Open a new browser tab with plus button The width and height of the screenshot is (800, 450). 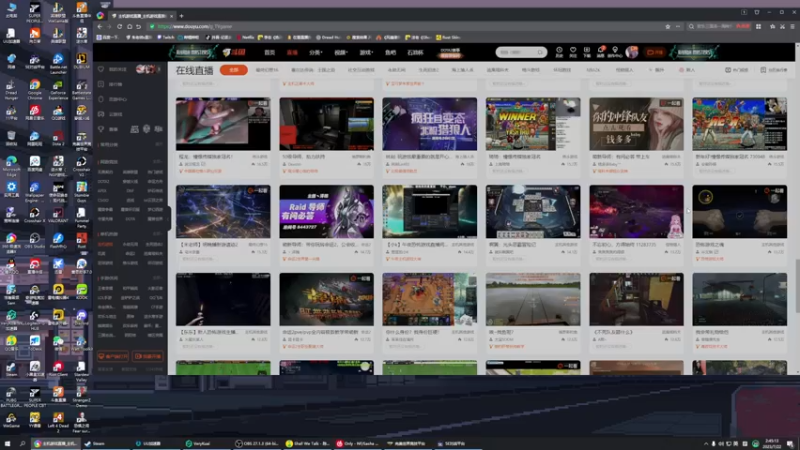(182, 16)
